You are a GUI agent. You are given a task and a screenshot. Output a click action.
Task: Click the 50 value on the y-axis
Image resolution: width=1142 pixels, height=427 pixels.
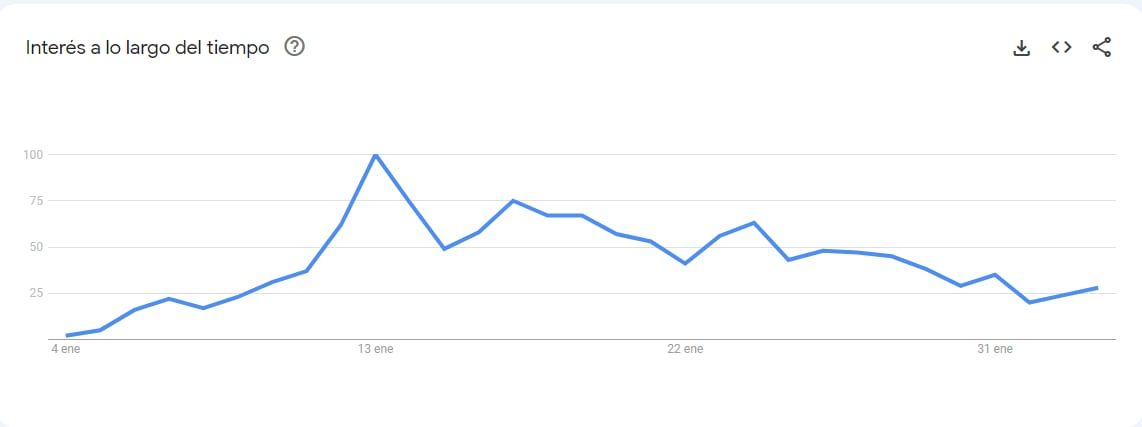click(x=35, y=247)
